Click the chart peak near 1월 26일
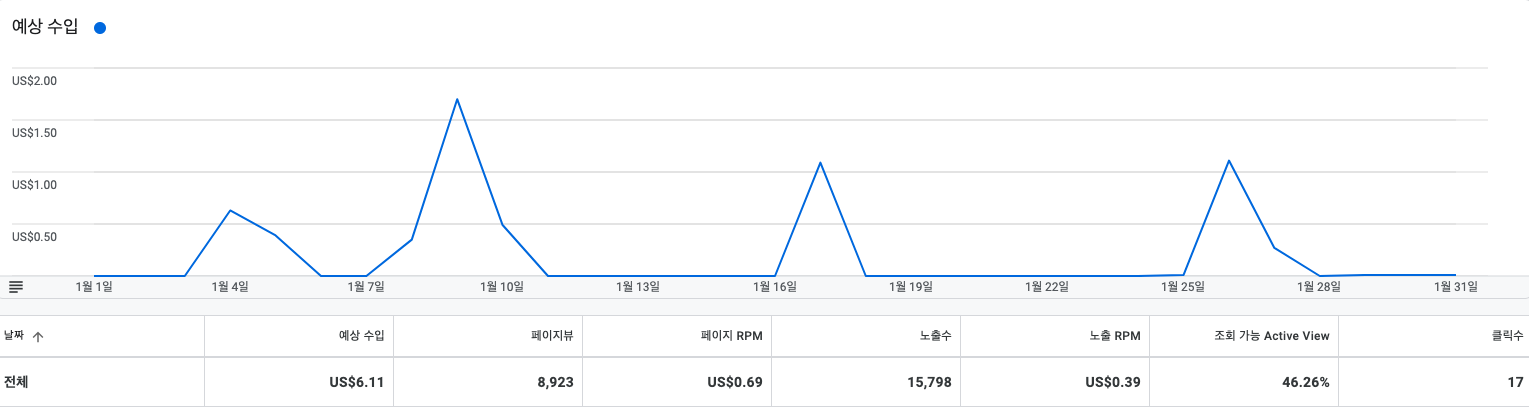 tap(1228, 160)
